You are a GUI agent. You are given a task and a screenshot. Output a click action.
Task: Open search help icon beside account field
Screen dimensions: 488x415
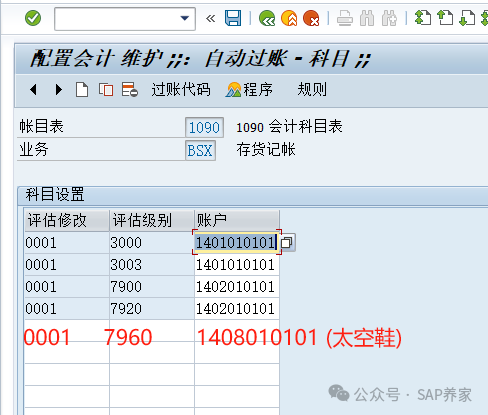click(287, 242)
